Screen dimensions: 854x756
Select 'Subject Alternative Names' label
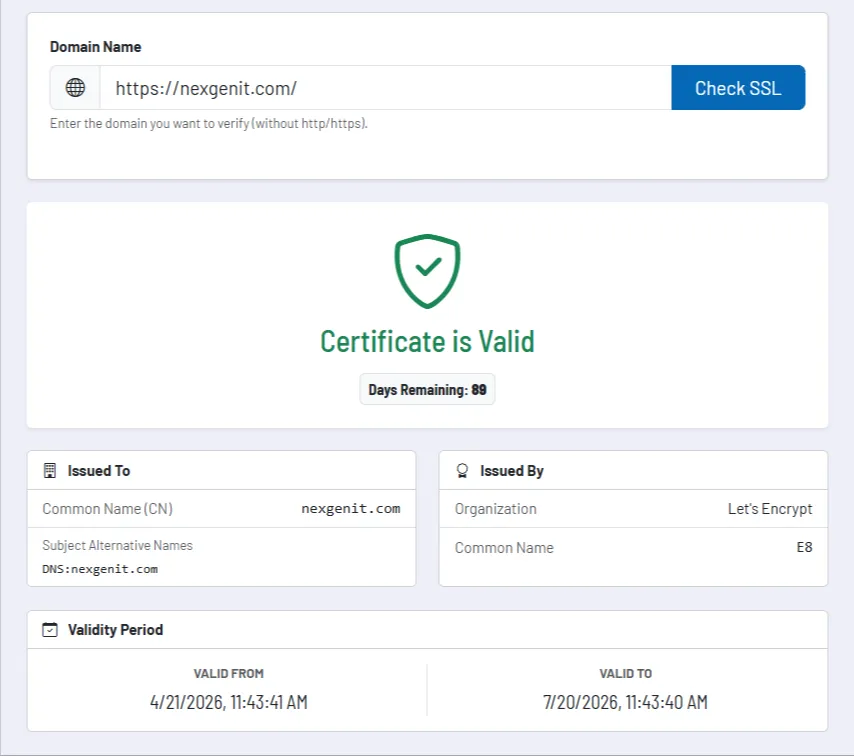pos(118,545)
